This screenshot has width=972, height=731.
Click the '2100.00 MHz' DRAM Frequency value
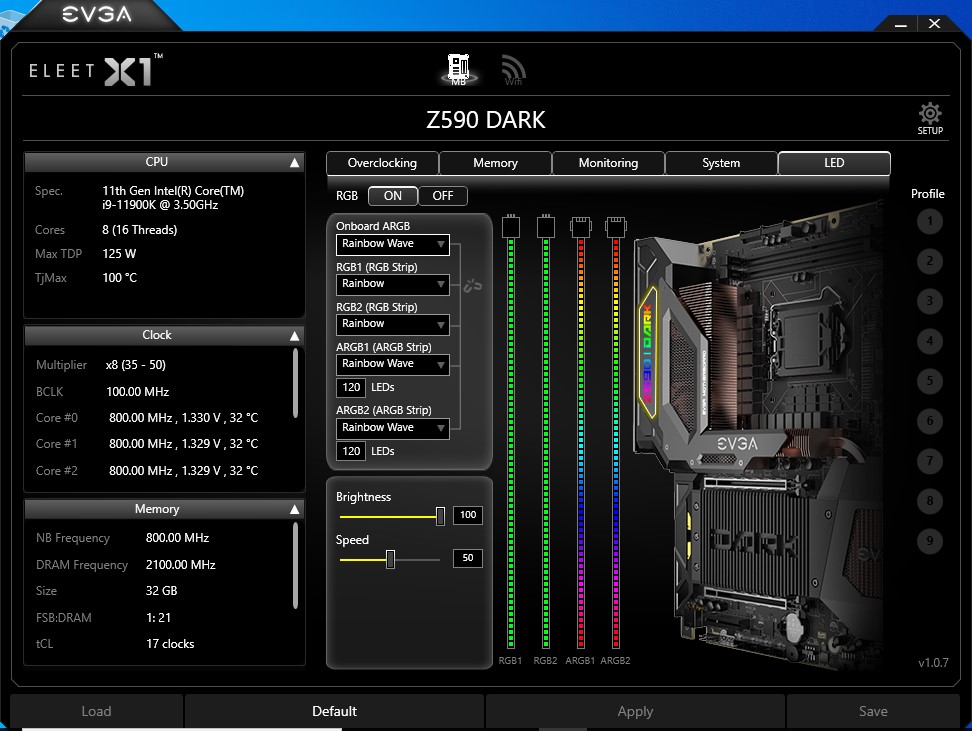(x=180, y=565)
